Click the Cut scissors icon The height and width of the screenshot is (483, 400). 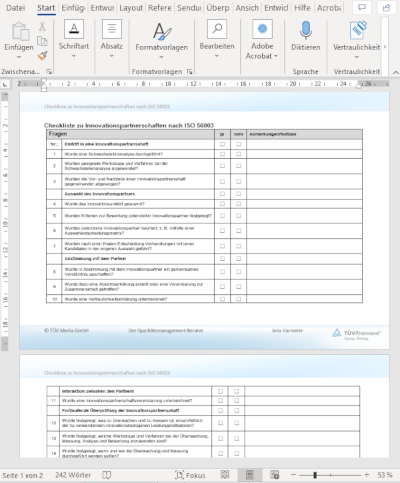coord(42,26)
